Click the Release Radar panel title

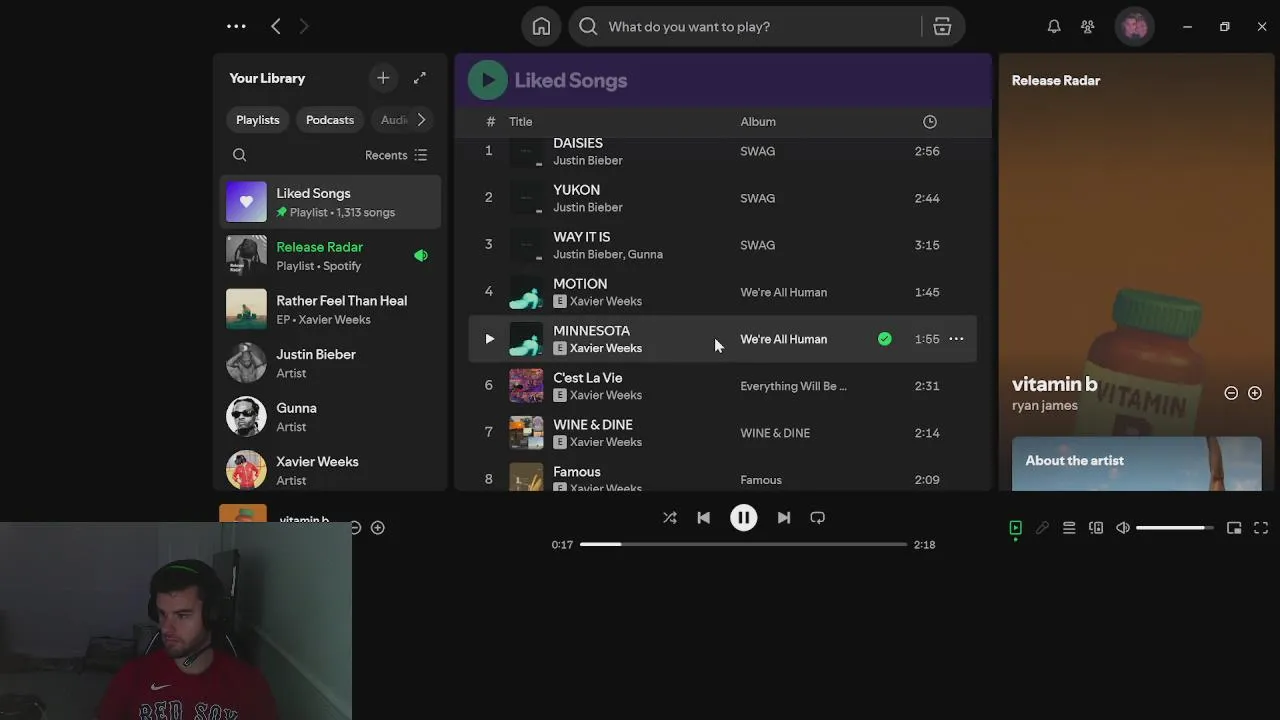(x=1056, y=81)
